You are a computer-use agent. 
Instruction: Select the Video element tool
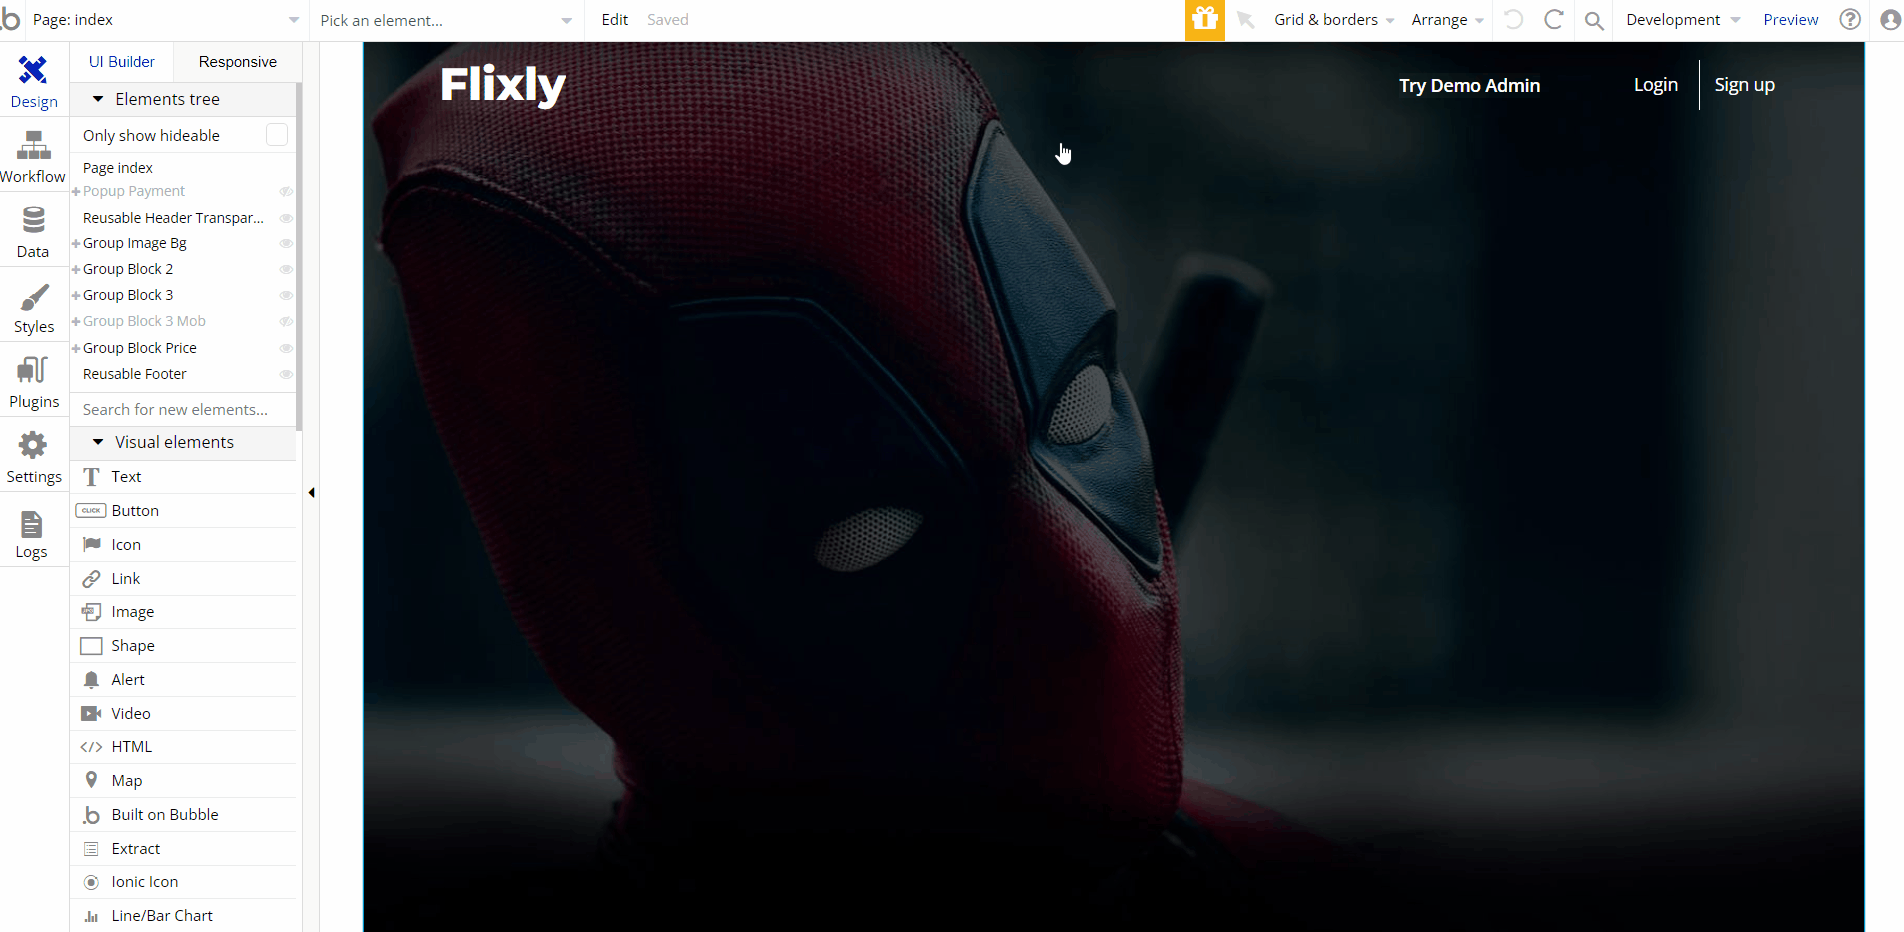tap(184, 714)
